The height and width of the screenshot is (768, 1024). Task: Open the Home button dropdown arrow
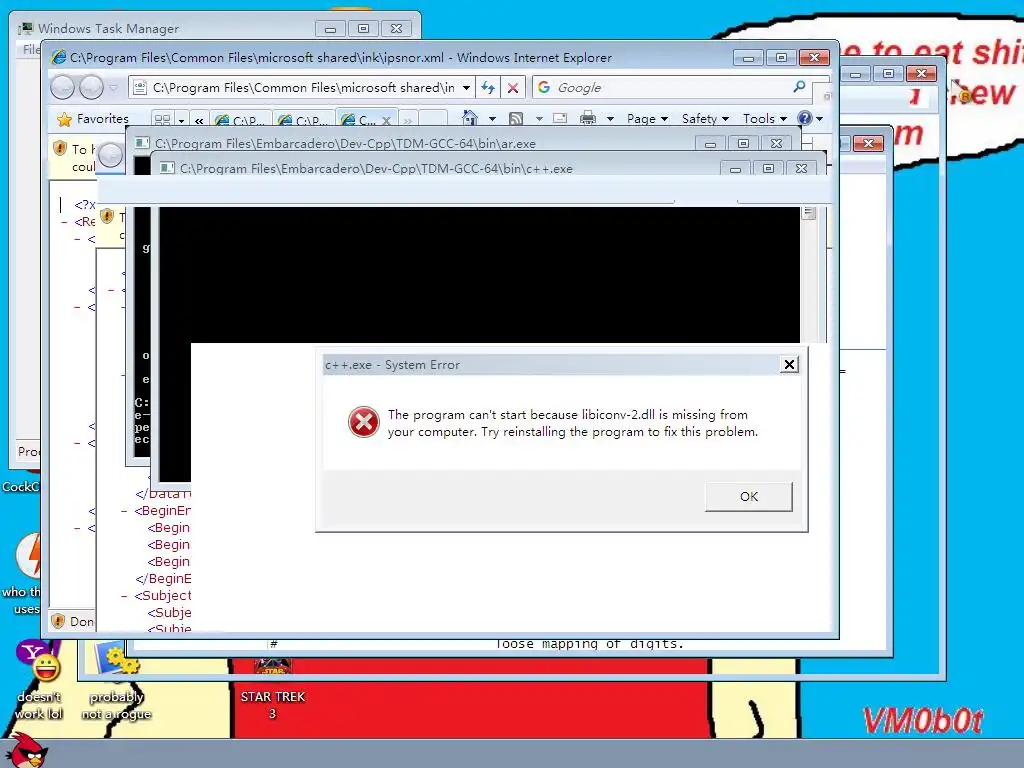(492, 119)
